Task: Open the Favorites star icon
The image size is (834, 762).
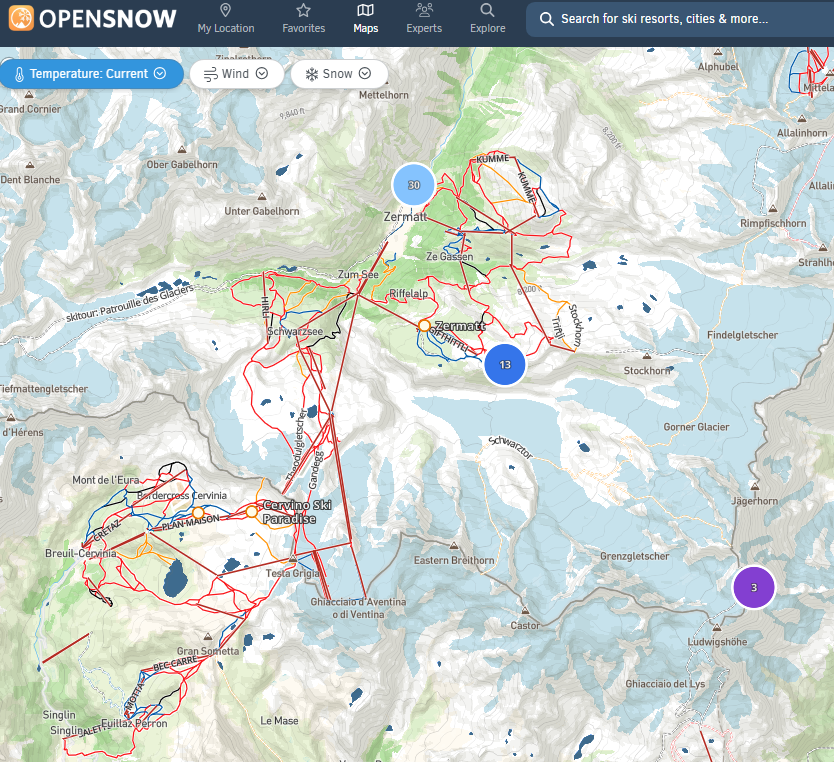Action: coord(303,11)
